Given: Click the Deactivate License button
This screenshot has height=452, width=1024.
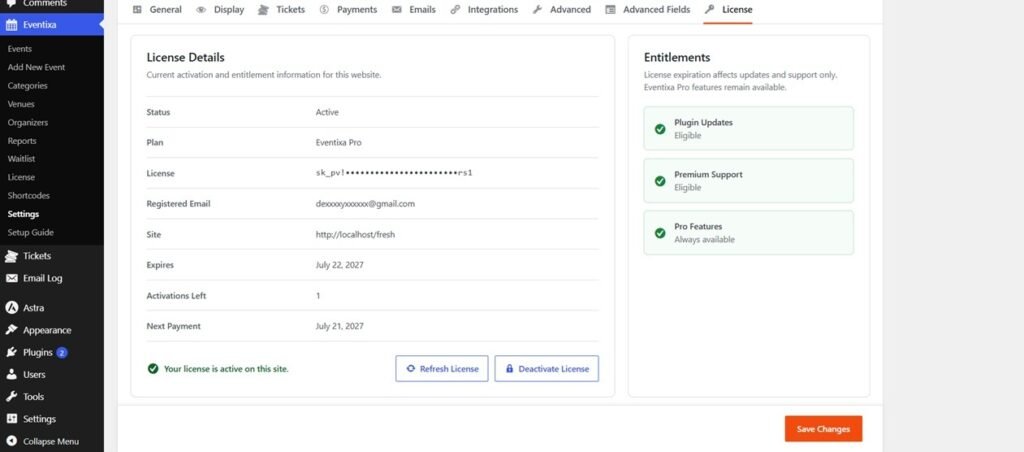Looking at the screenshot, I should coord(547,368).
